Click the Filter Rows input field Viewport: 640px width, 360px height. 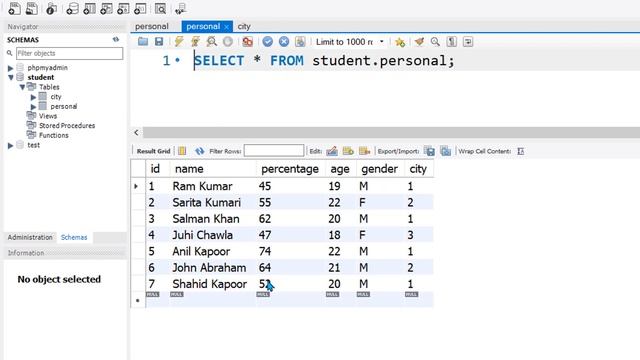tap(274, 151)
